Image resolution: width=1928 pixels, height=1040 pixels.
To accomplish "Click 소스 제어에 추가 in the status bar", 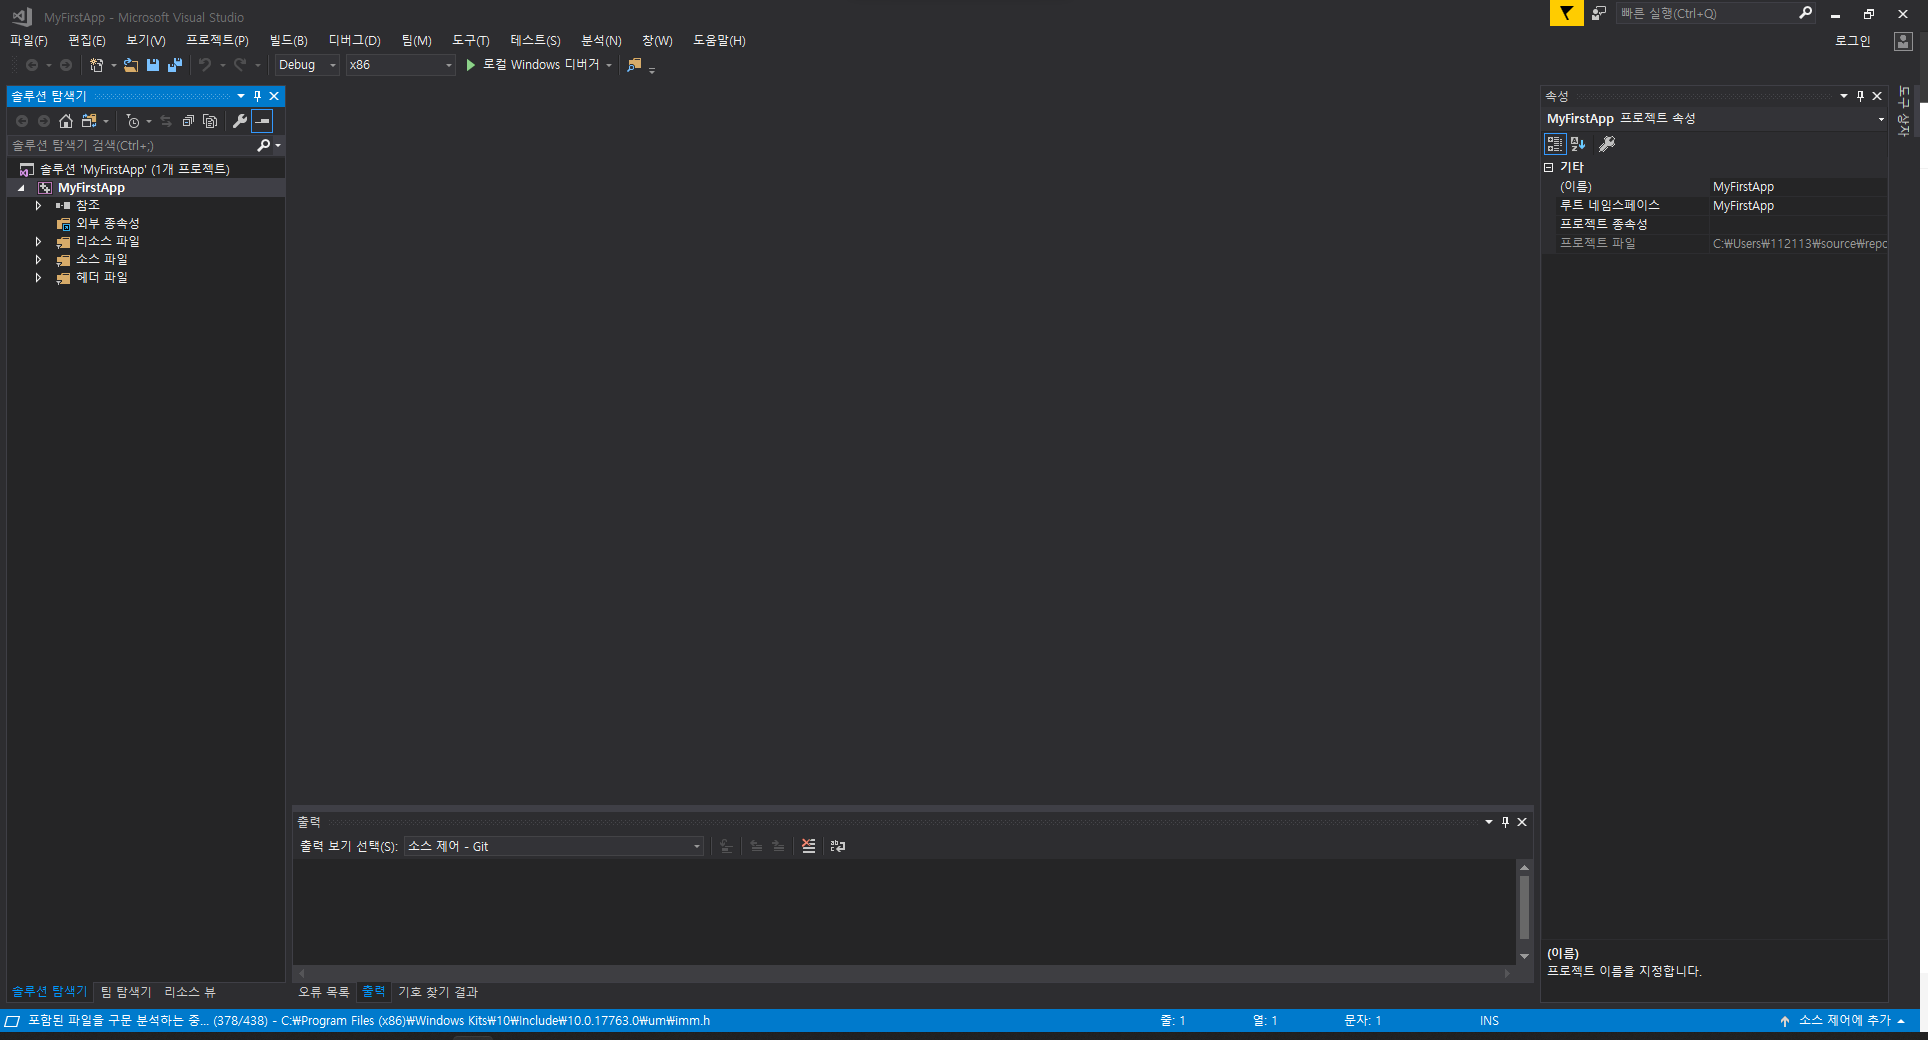I will [x=1843, y=1021].
